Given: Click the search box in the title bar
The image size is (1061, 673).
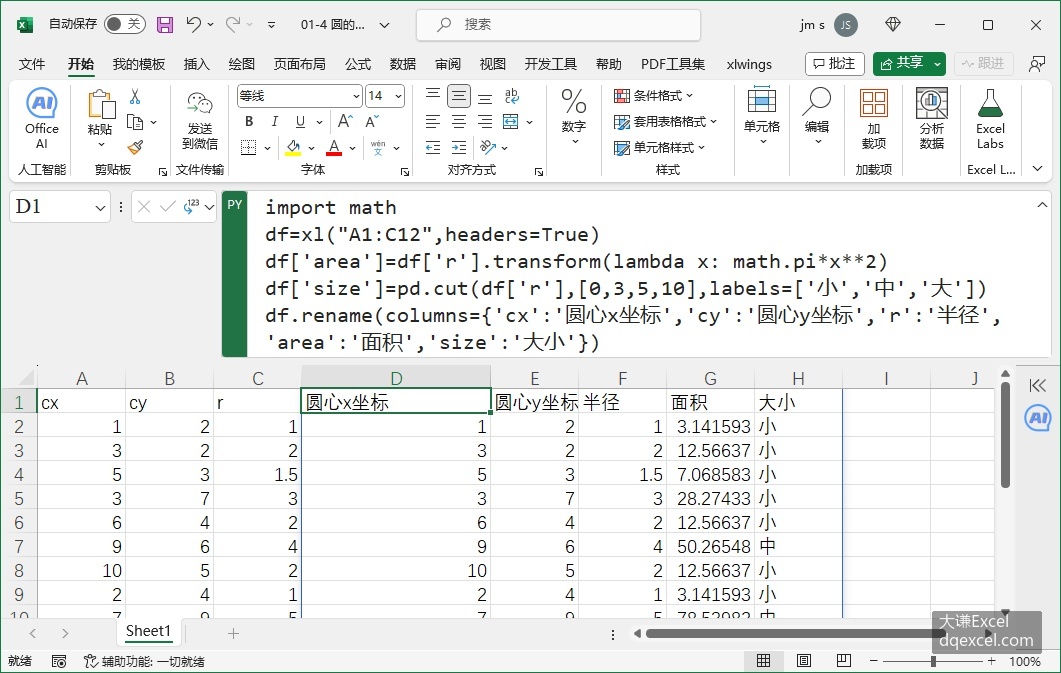Looking at the screenshot, I should pos(558,25).
